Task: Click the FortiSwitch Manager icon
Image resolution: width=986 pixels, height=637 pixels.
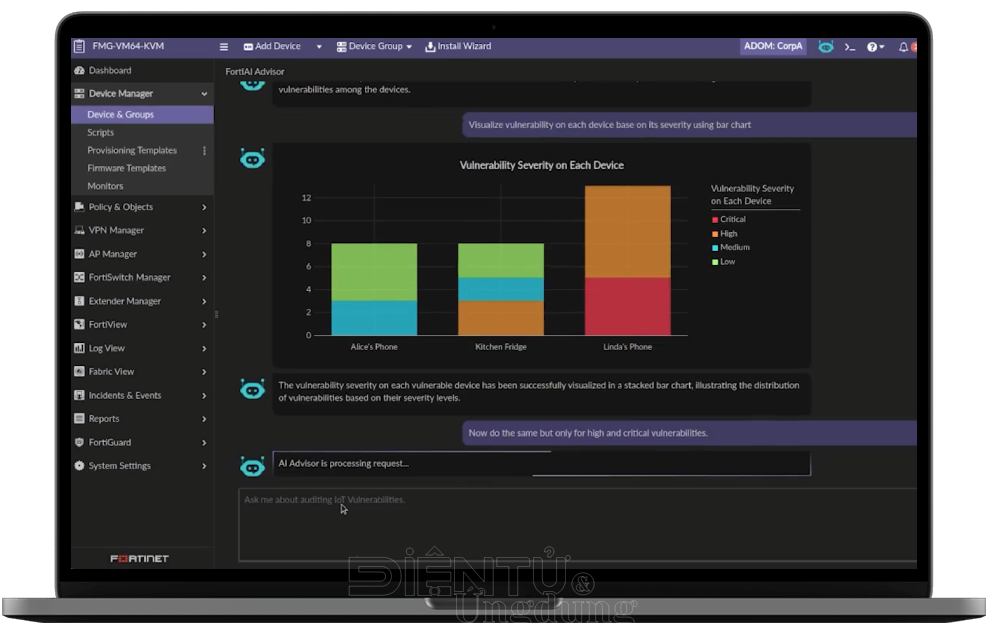Action: click(79, 277)
